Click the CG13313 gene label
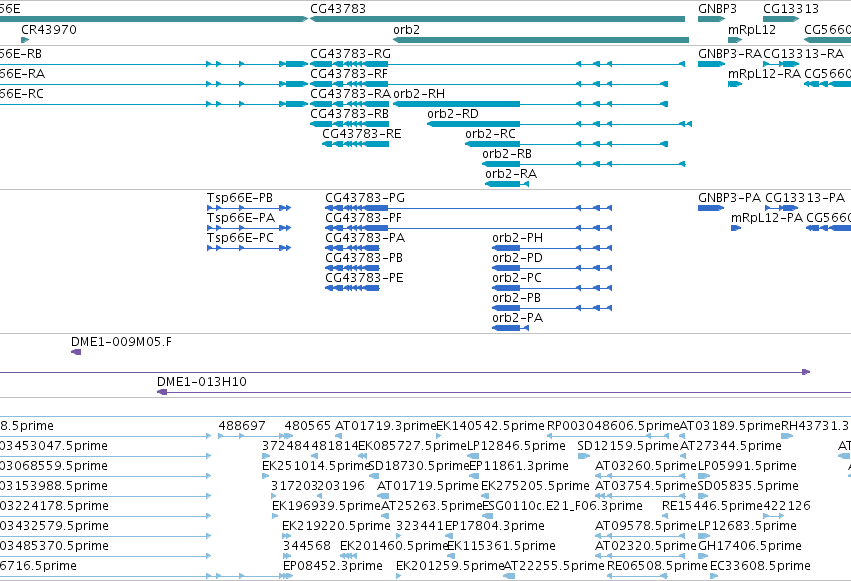 click(791, 9)
